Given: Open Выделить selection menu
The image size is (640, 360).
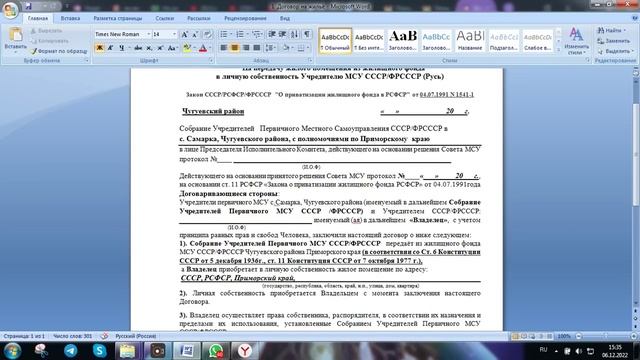Looking at the screenshot, I should tap(616, 51).
